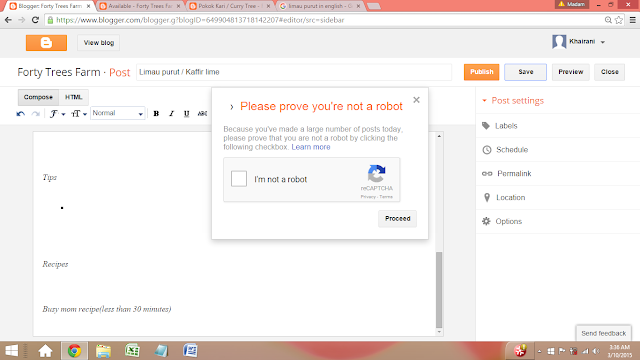640x360 pixels.
Task: Reload the page
Action: [36, 20]
